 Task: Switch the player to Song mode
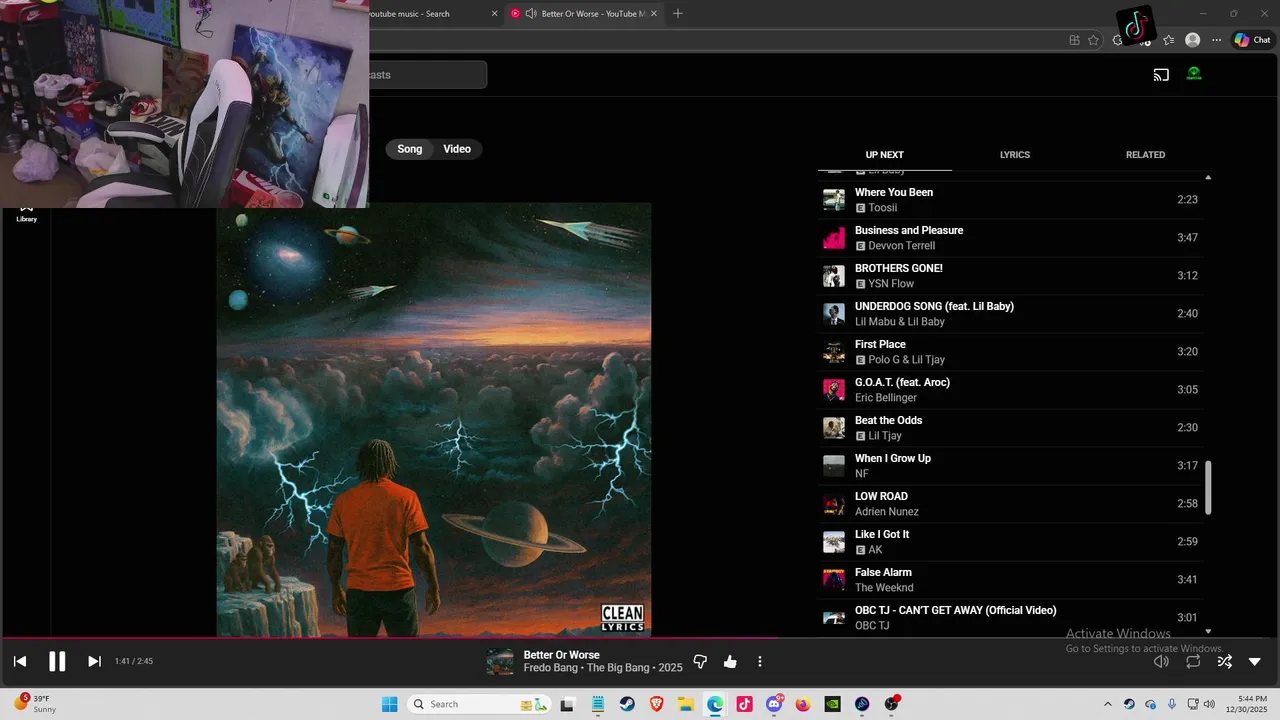(x=410, y=149)
